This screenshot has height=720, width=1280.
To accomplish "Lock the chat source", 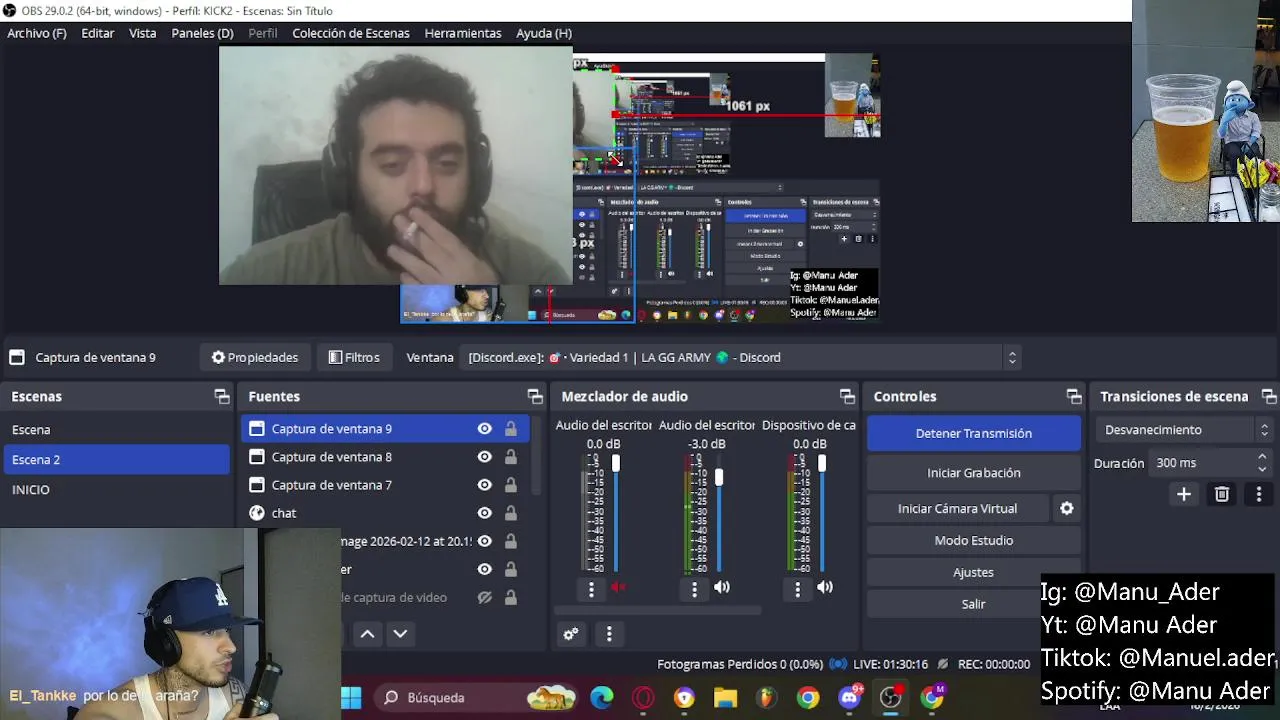I will point(511,513).
